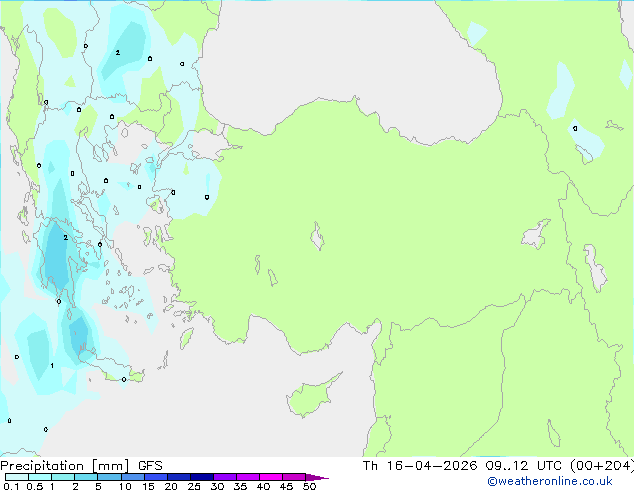Viewport: 634px width, 490px height.
Task: Click the weatheronline.co.uk copyright link
Action: coord(550,481)
